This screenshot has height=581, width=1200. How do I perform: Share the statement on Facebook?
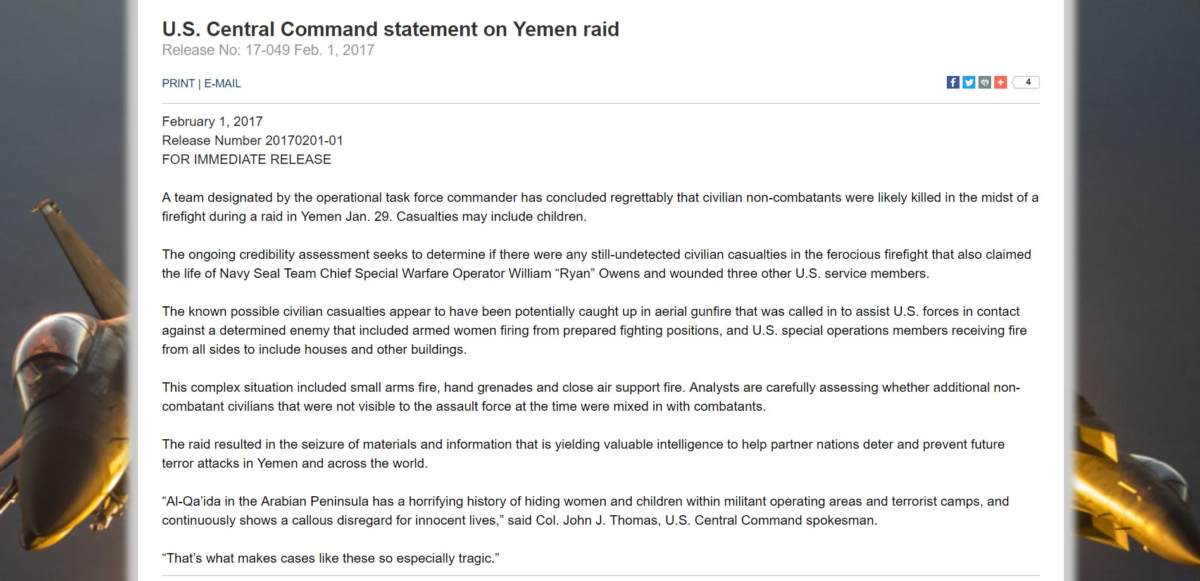pyautogui.click(x=953, y=83)
